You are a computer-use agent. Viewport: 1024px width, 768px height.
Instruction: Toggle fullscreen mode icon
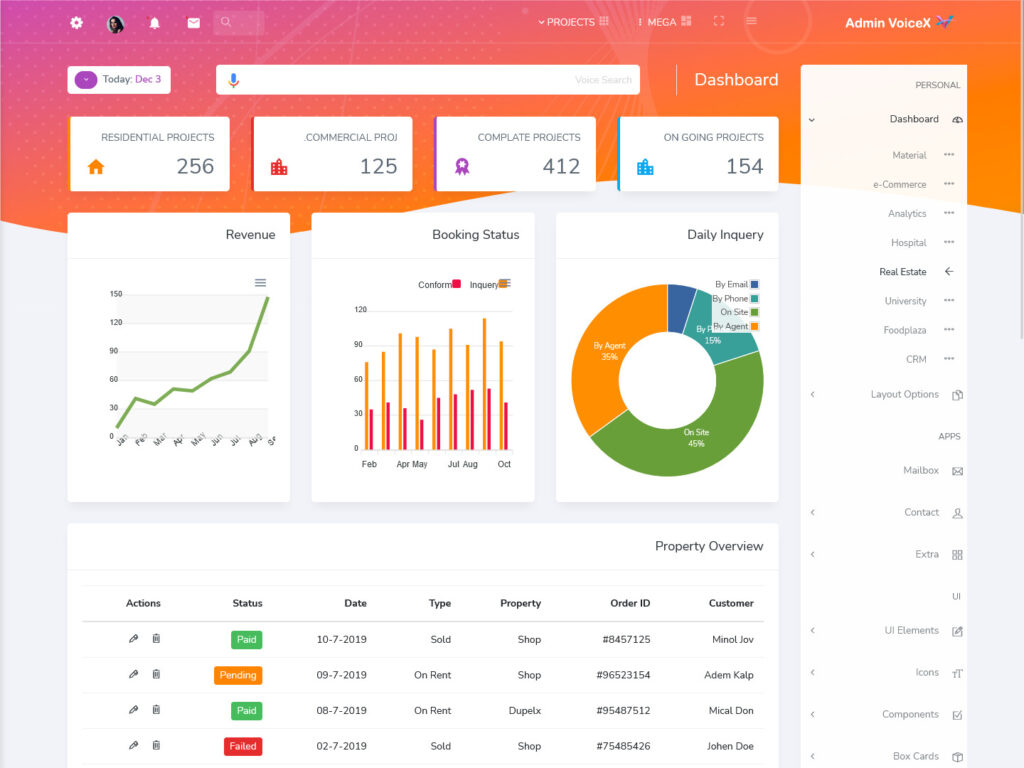pyautogui.click(x=719, y=21)
